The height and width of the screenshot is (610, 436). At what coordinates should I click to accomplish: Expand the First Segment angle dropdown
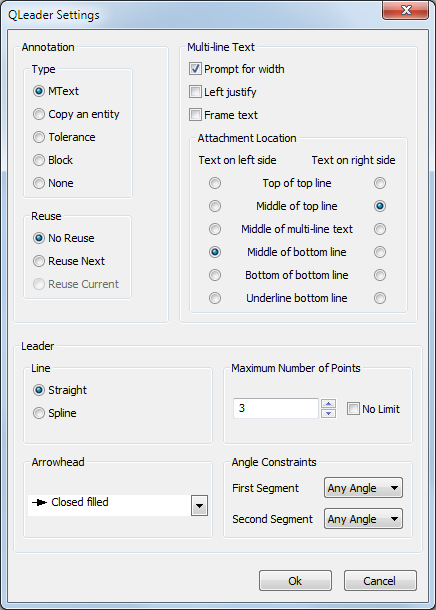click(x=363, y=488)
